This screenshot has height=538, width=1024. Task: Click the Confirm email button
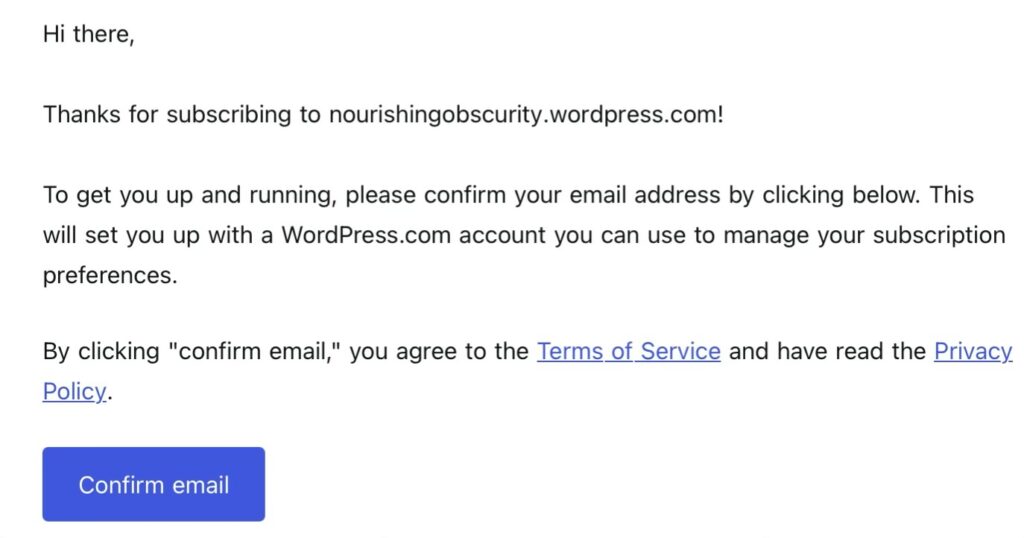153,485
